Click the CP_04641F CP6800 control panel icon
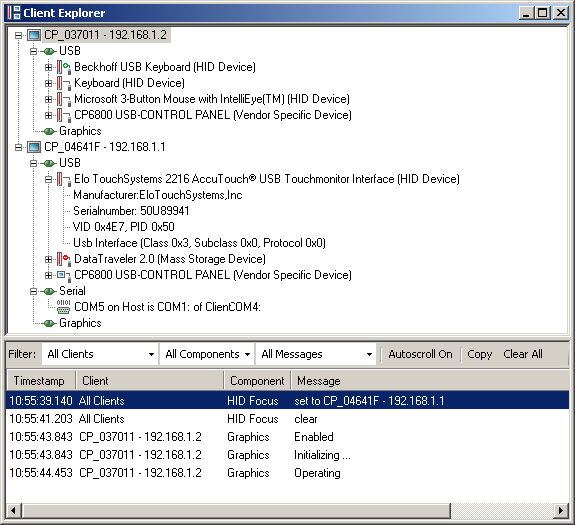This screenshot has height=525, width=575. point(64,275)
